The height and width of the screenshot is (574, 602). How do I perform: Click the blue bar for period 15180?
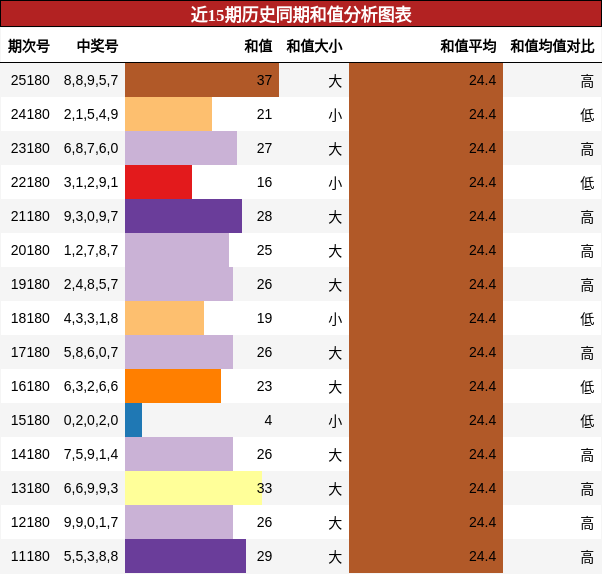pyautogui.click(x=133, y=420)
